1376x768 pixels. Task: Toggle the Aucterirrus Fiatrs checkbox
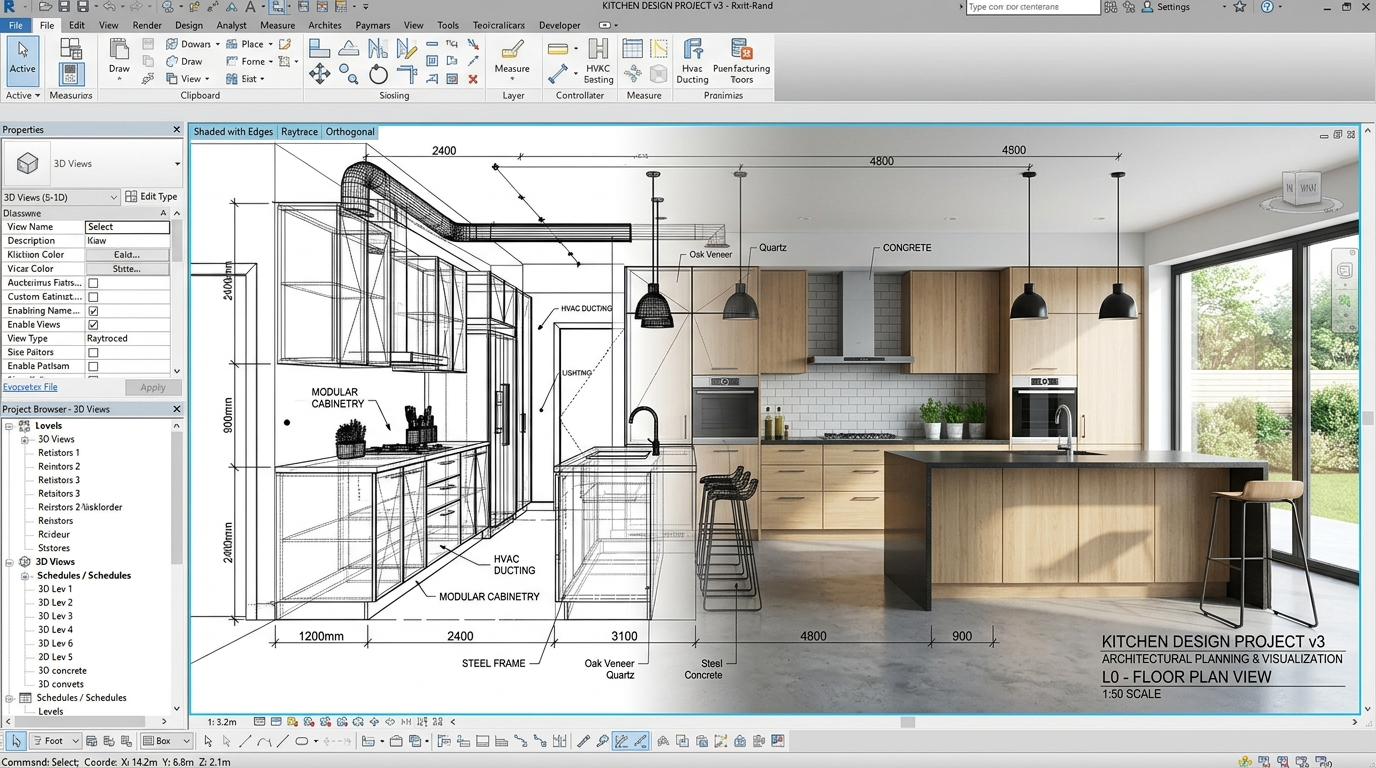coord(93,283)
